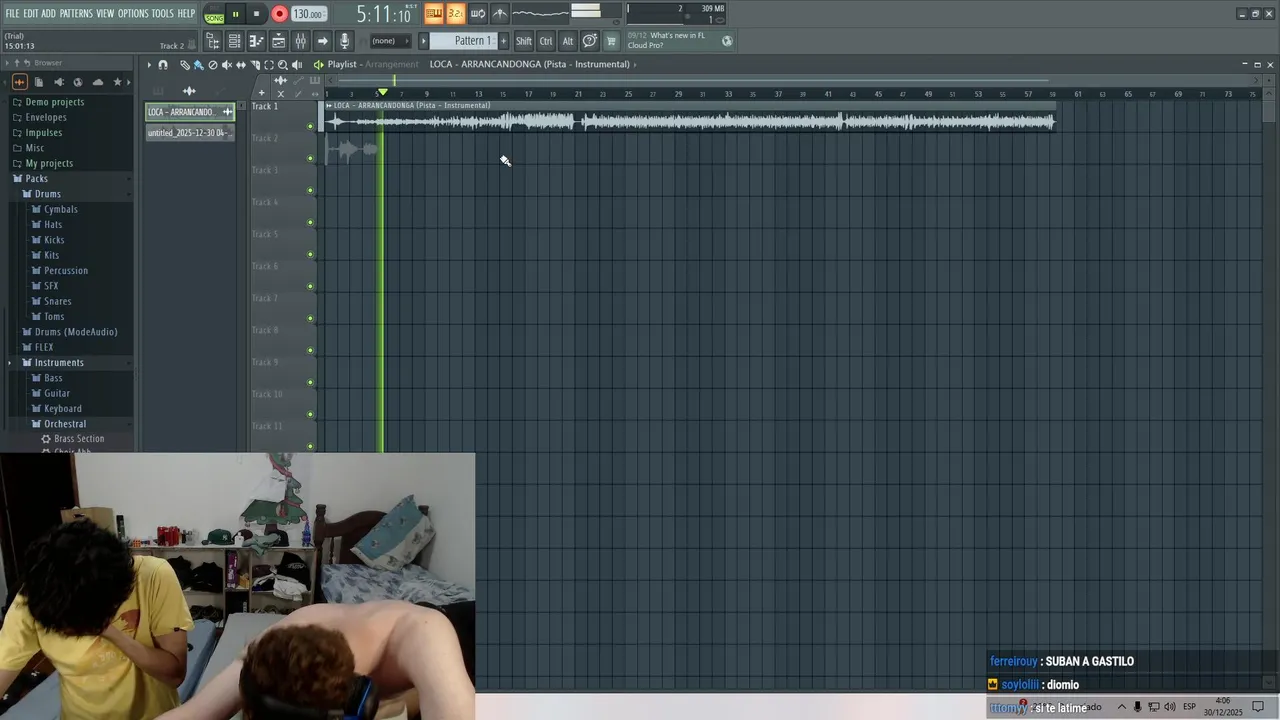Select the Slip tool in playlist

click(x=240, y=64)
